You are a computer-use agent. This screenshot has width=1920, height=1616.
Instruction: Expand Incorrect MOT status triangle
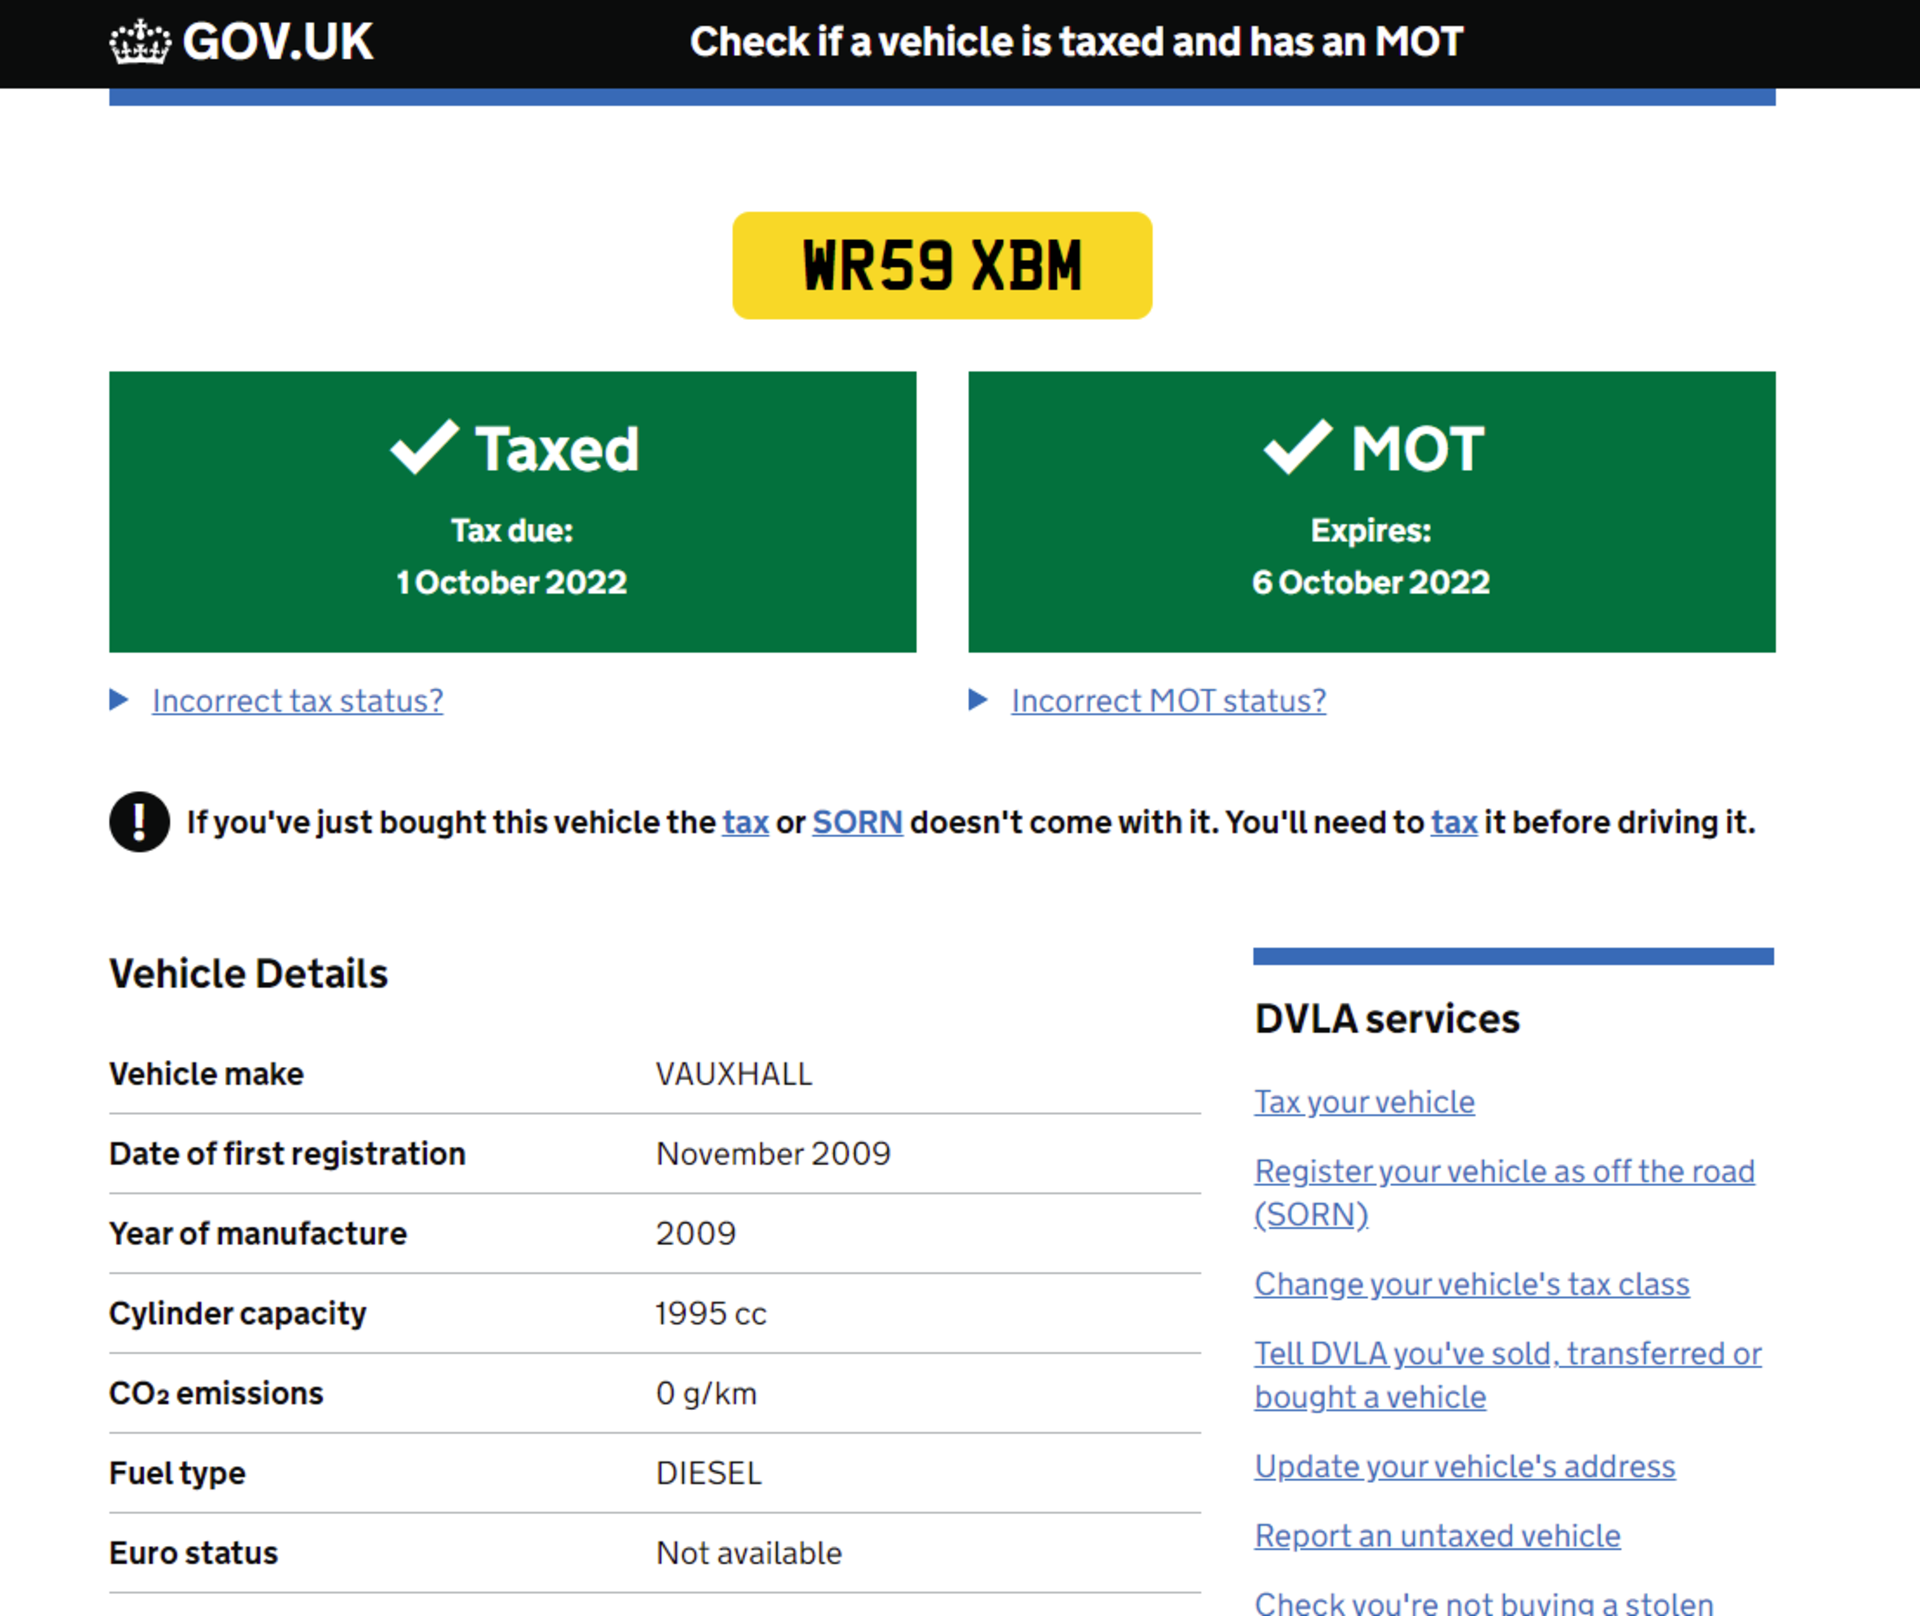(x=978, y=700)
